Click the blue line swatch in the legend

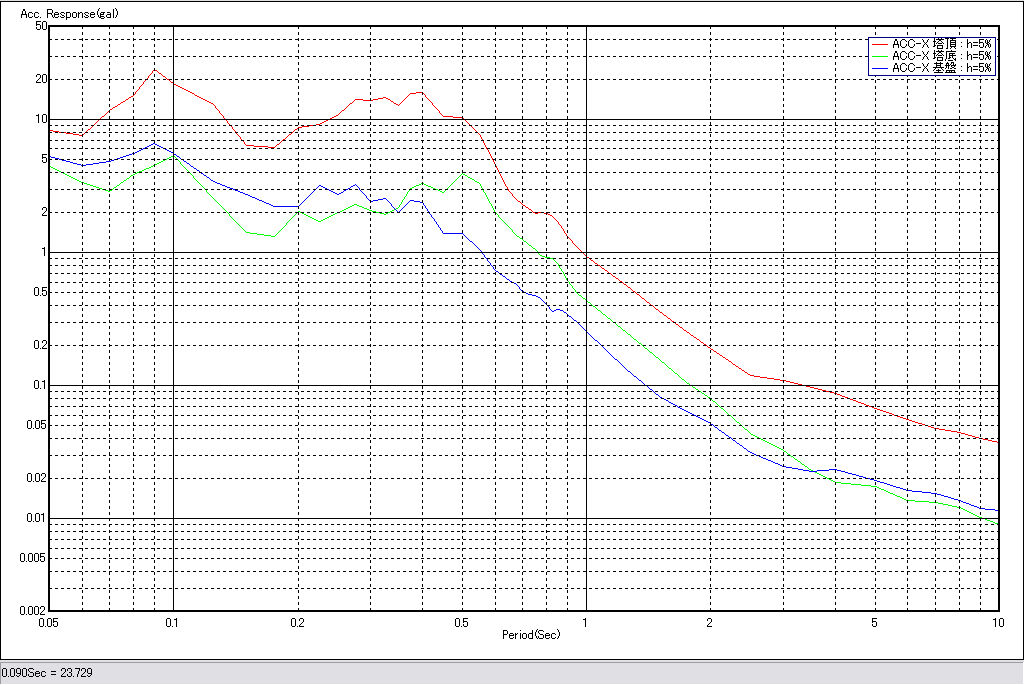[x=880, y=68]
